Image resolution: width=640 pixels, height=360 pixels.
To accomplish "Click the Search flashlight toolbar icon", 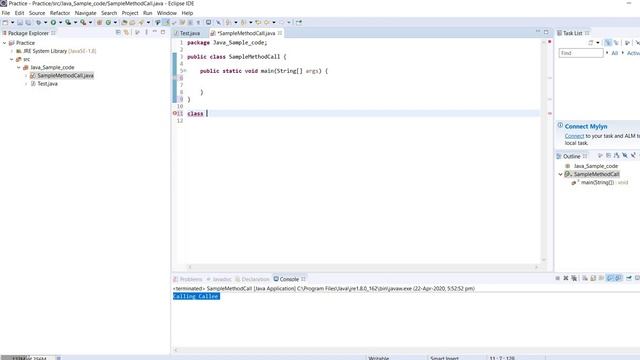I will (141, 22).
